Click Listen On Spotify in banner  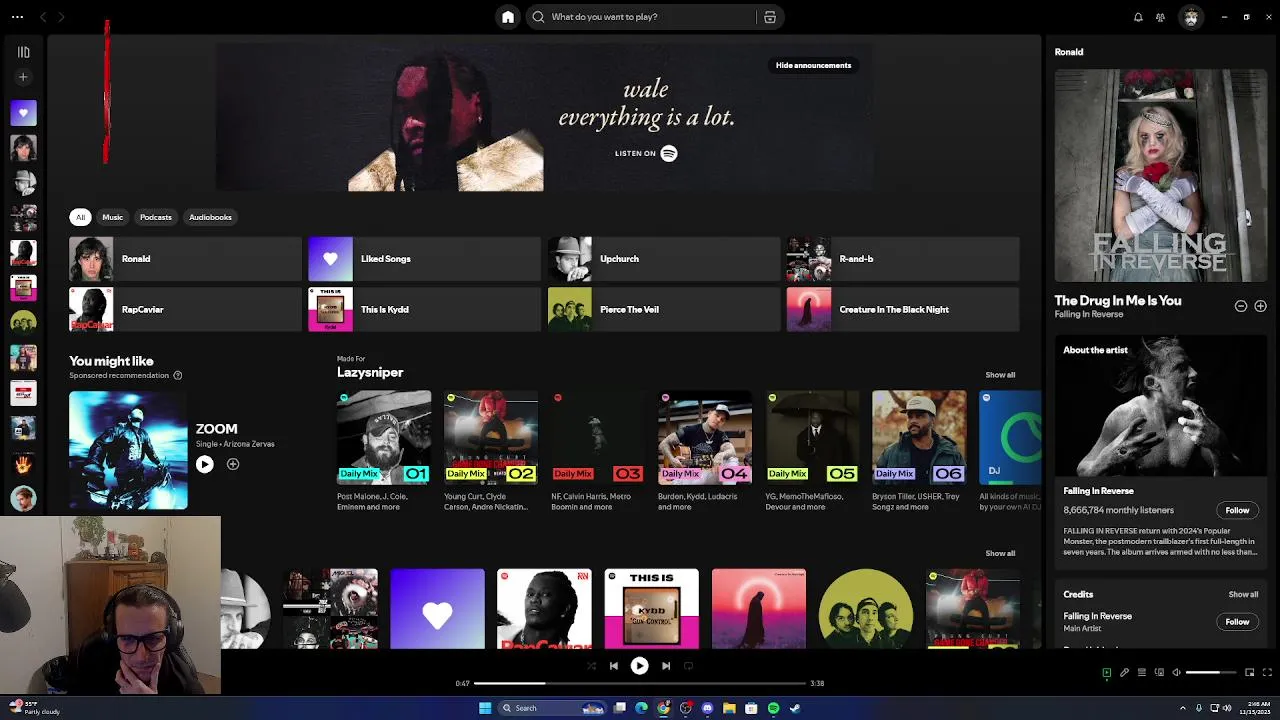click(646, 153)
